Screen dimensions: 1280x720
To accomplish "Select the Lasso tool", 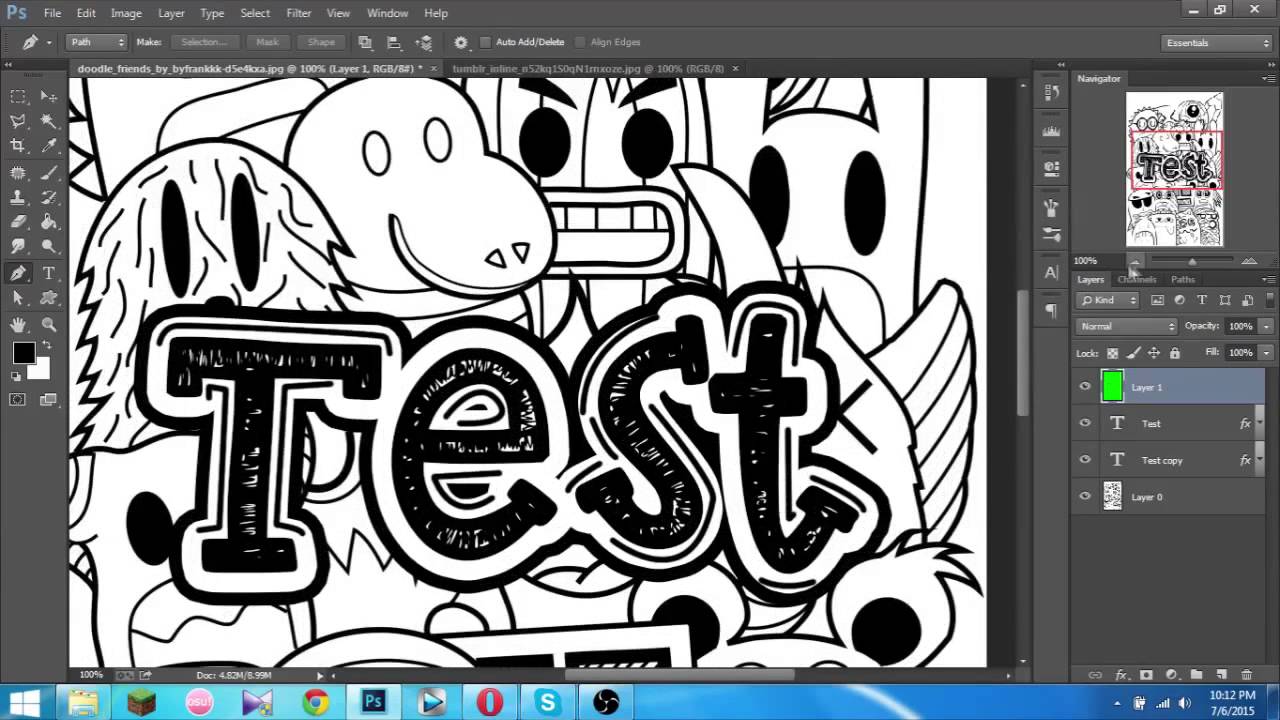I will pyautogui.click(x=18, y=121).
